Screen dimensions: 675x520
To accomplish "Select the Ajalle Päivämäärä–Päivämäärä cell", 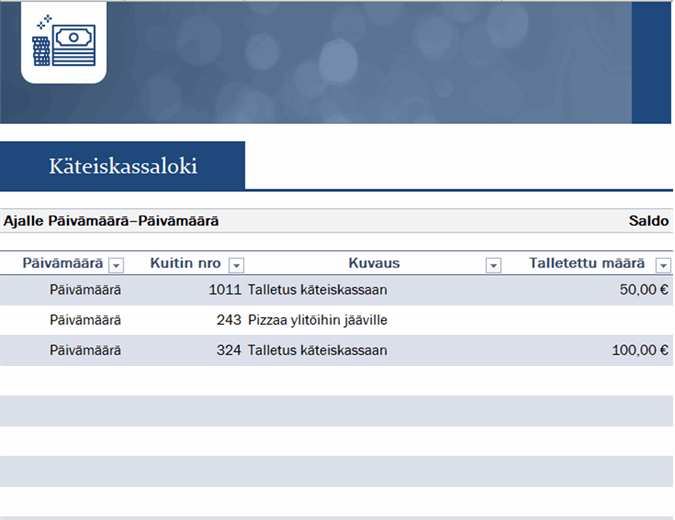I will 111,221.
